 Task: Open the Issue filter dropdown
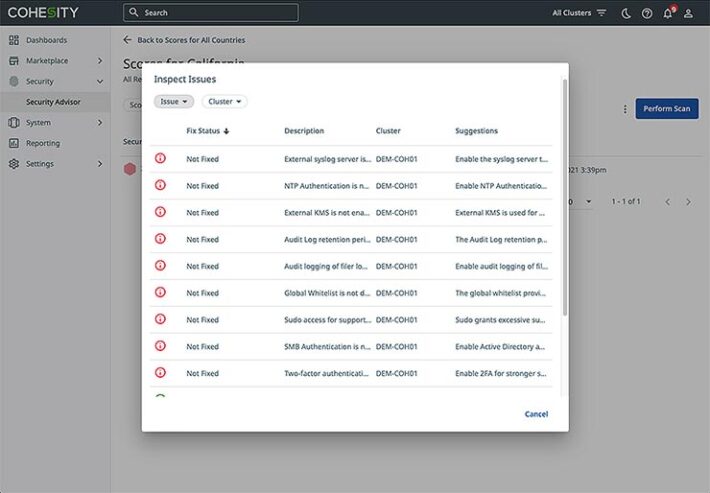pyautogui.click(x=174, y=101)
